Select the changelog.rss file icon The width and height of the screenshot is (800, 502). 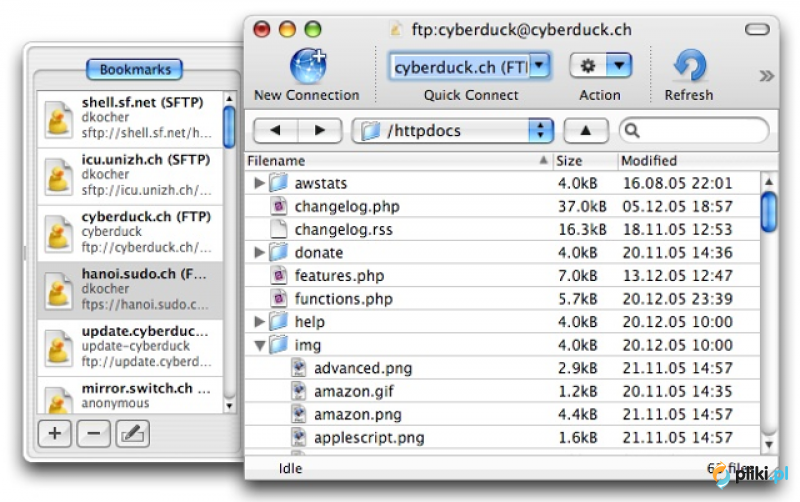tap(279, 229)
